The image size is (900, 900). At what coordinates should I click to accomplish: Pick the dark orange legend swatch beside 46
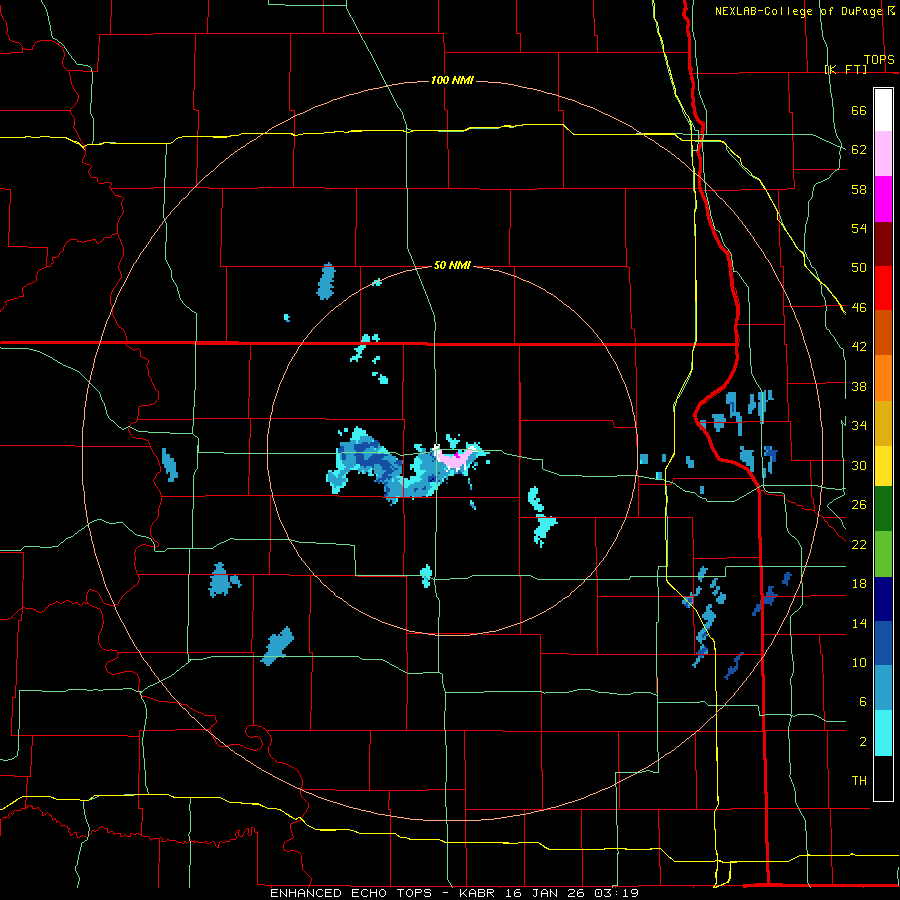point(883,333)
